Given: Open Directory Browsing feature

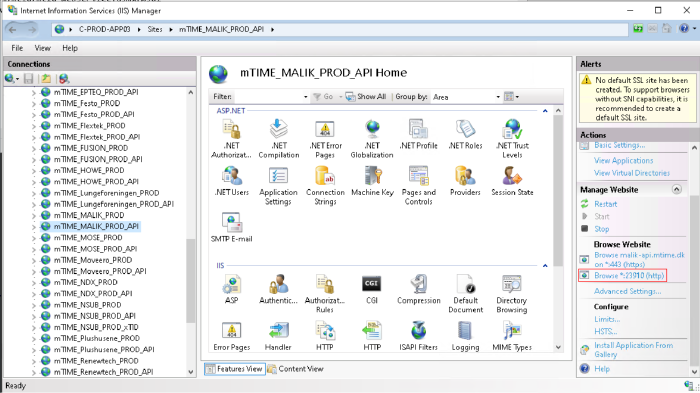Looking at the screenshot, I should (x=512, y=294).
